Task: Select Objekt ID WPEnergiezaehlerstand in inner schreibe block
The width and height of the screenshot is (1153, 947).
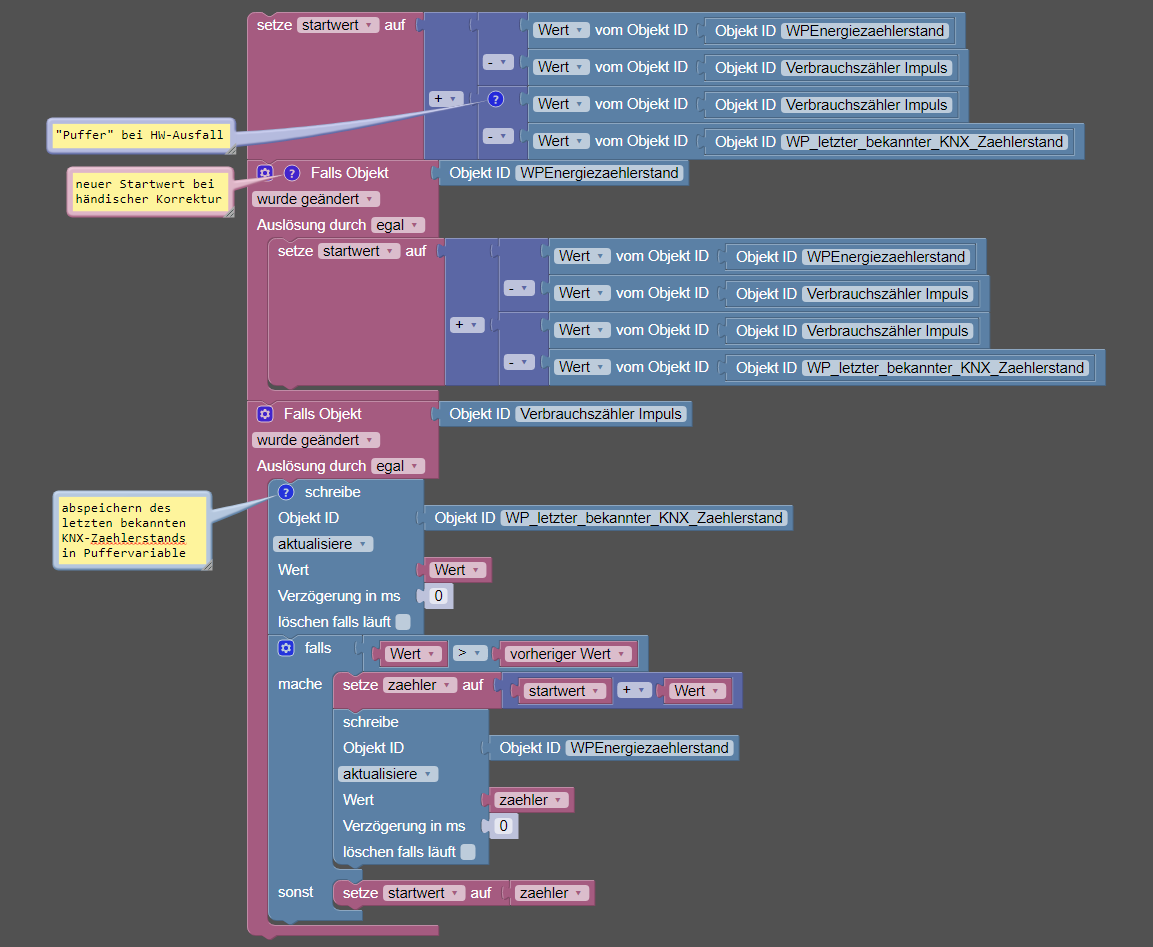Action: [649, 748]
